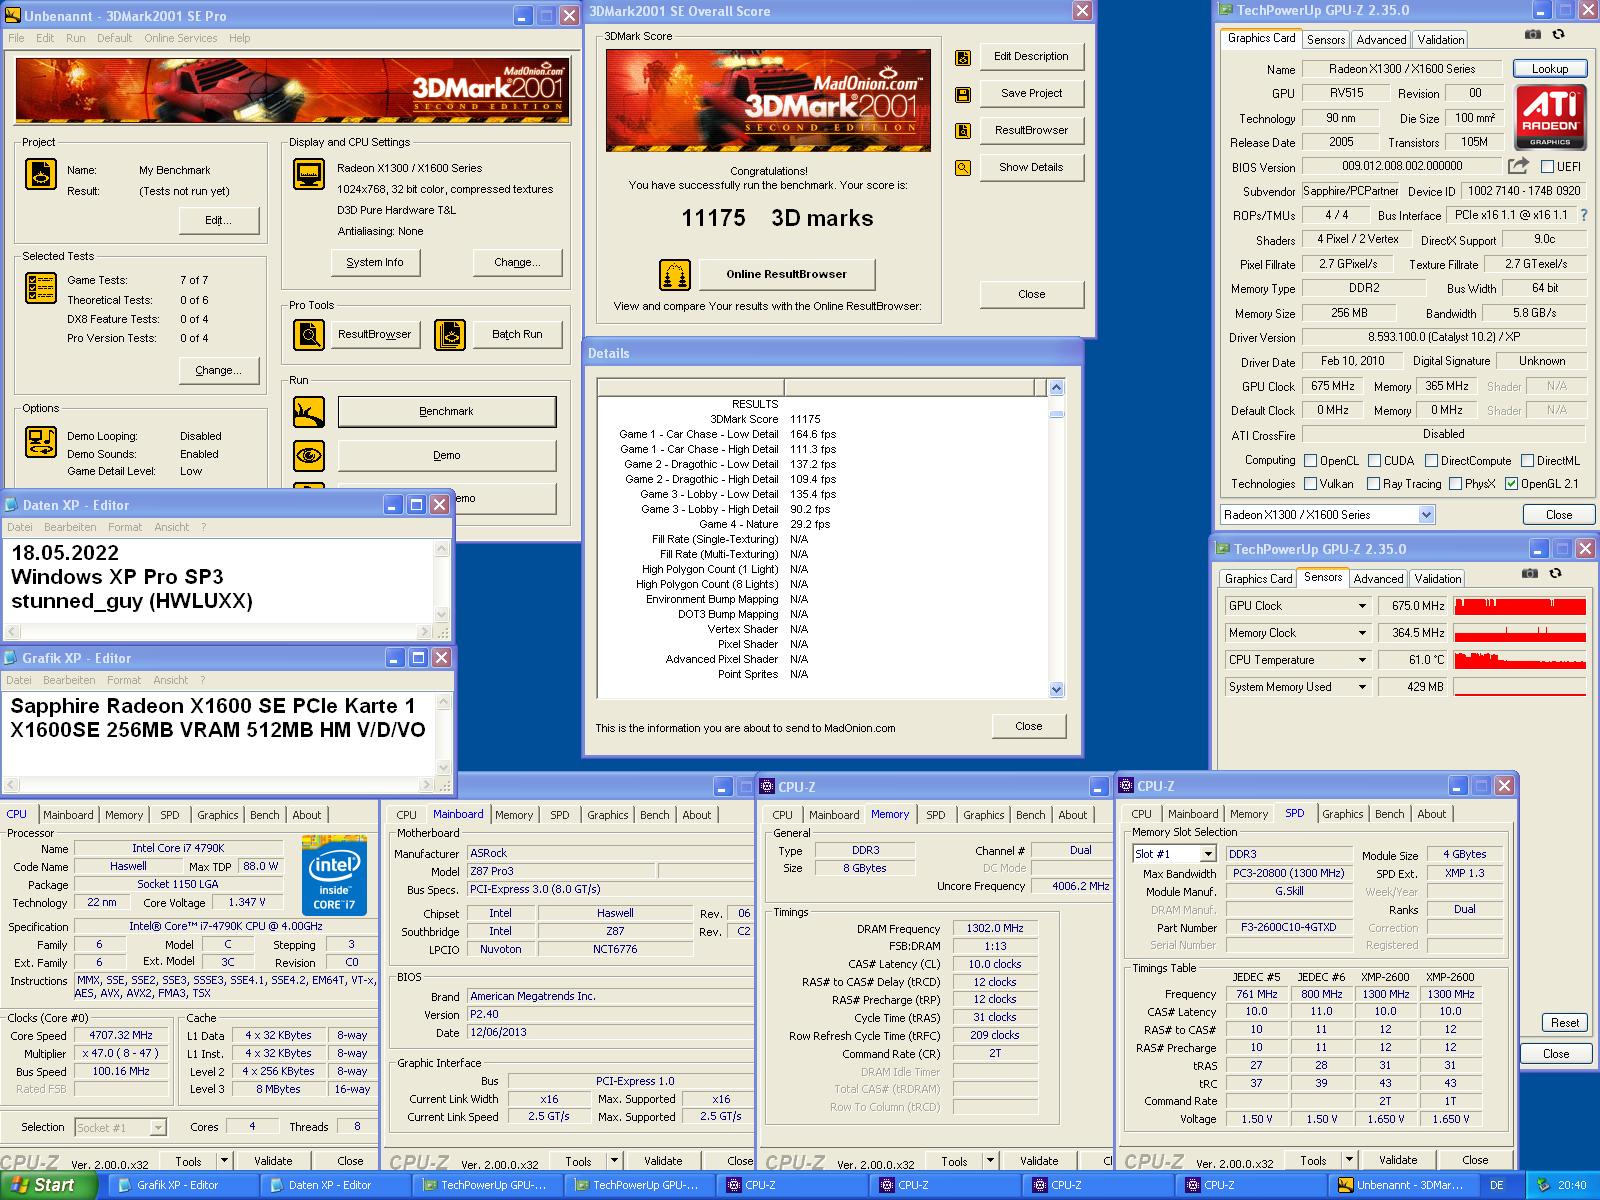Click the Show Details magnifier icon
1600x1200 pixels.
(963, 168)
